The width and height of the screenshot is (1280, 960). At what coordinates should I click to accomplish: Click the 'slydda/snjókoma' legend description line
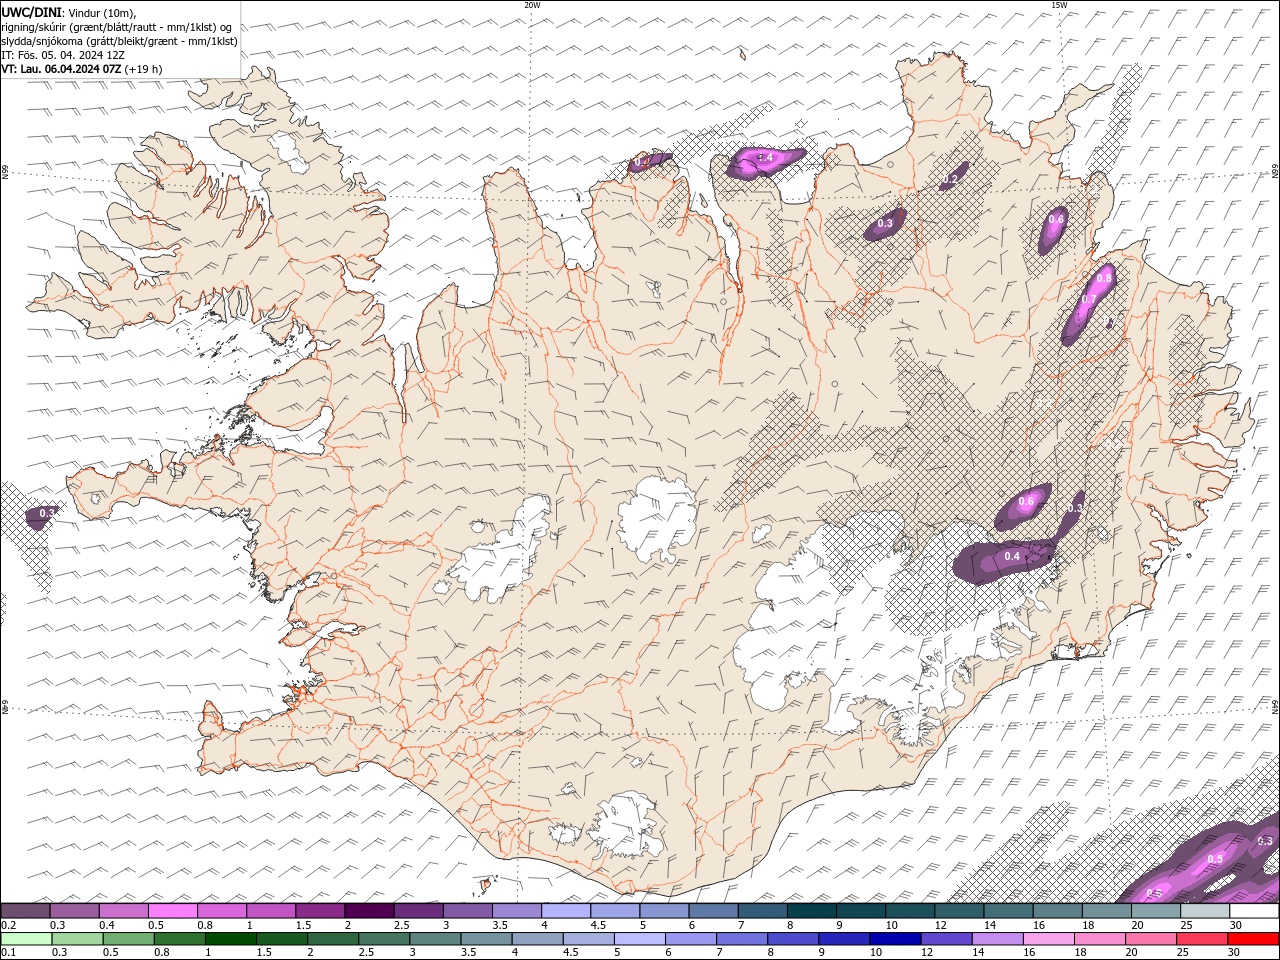pyautogui.click(x=119, y=41)
